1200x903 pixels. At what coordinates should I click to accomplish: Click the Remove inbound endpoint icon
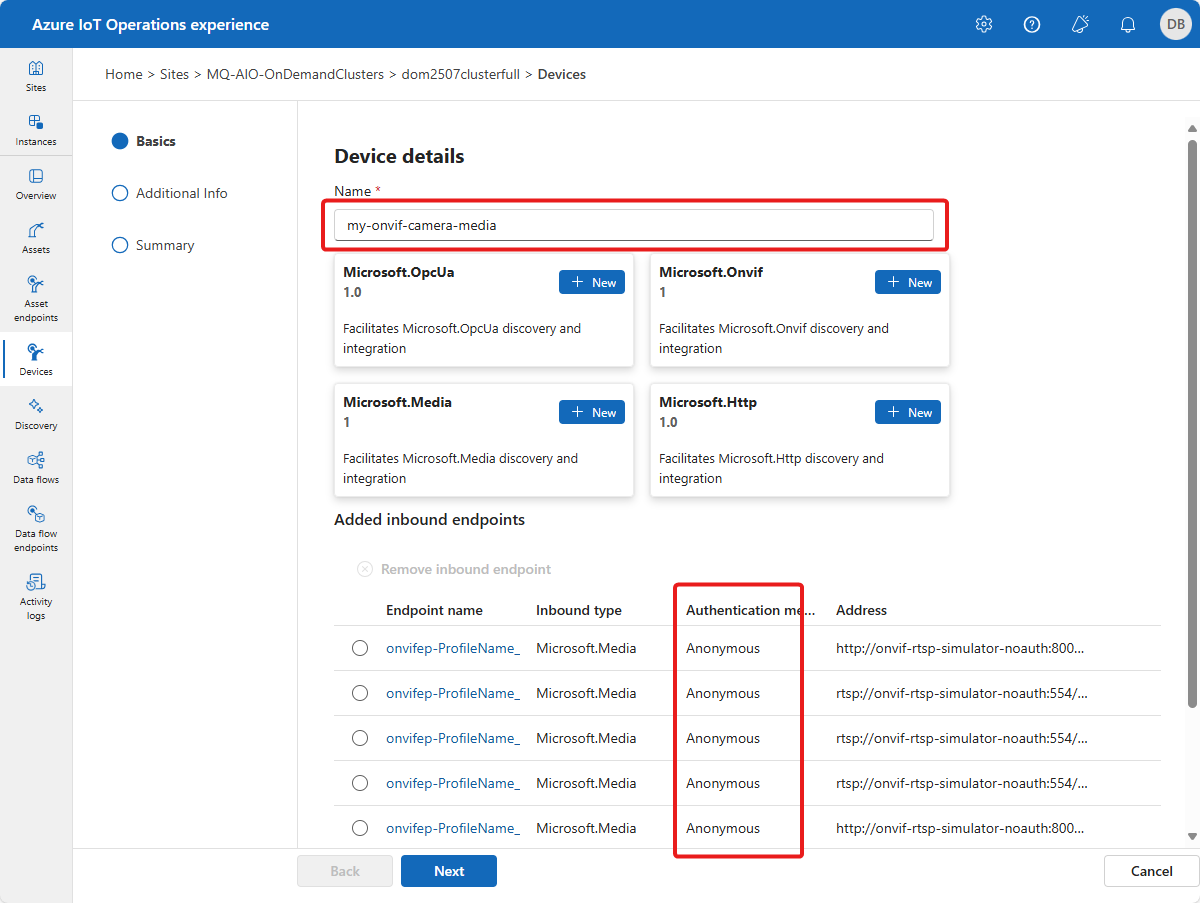coord(365,569)
